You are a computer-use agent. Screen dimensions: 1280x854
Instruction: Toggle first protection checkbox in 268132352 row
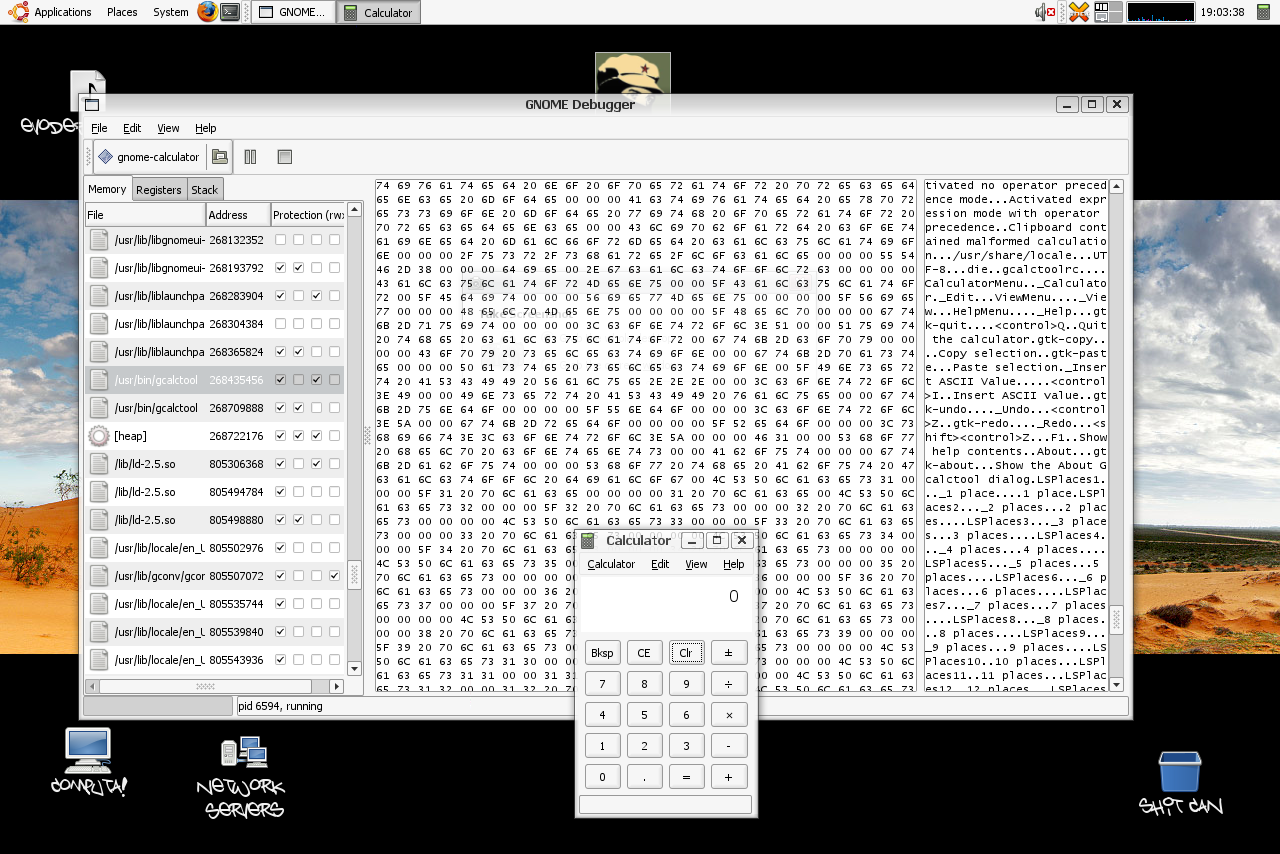click(x=280, y=240)
